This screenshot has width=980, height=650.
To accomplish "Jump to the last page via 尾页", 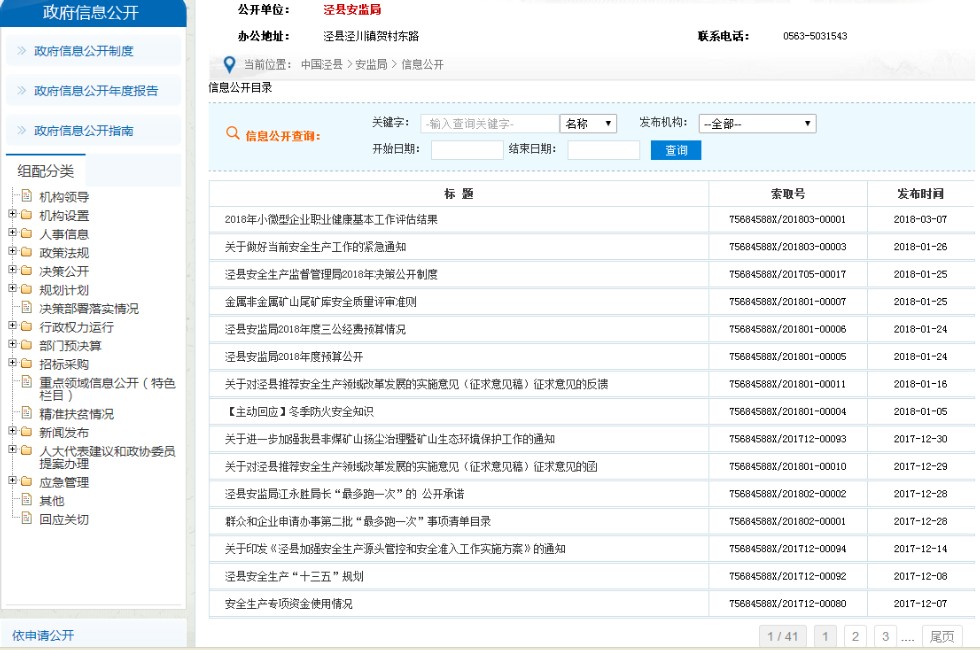I will tap(942, 636).
